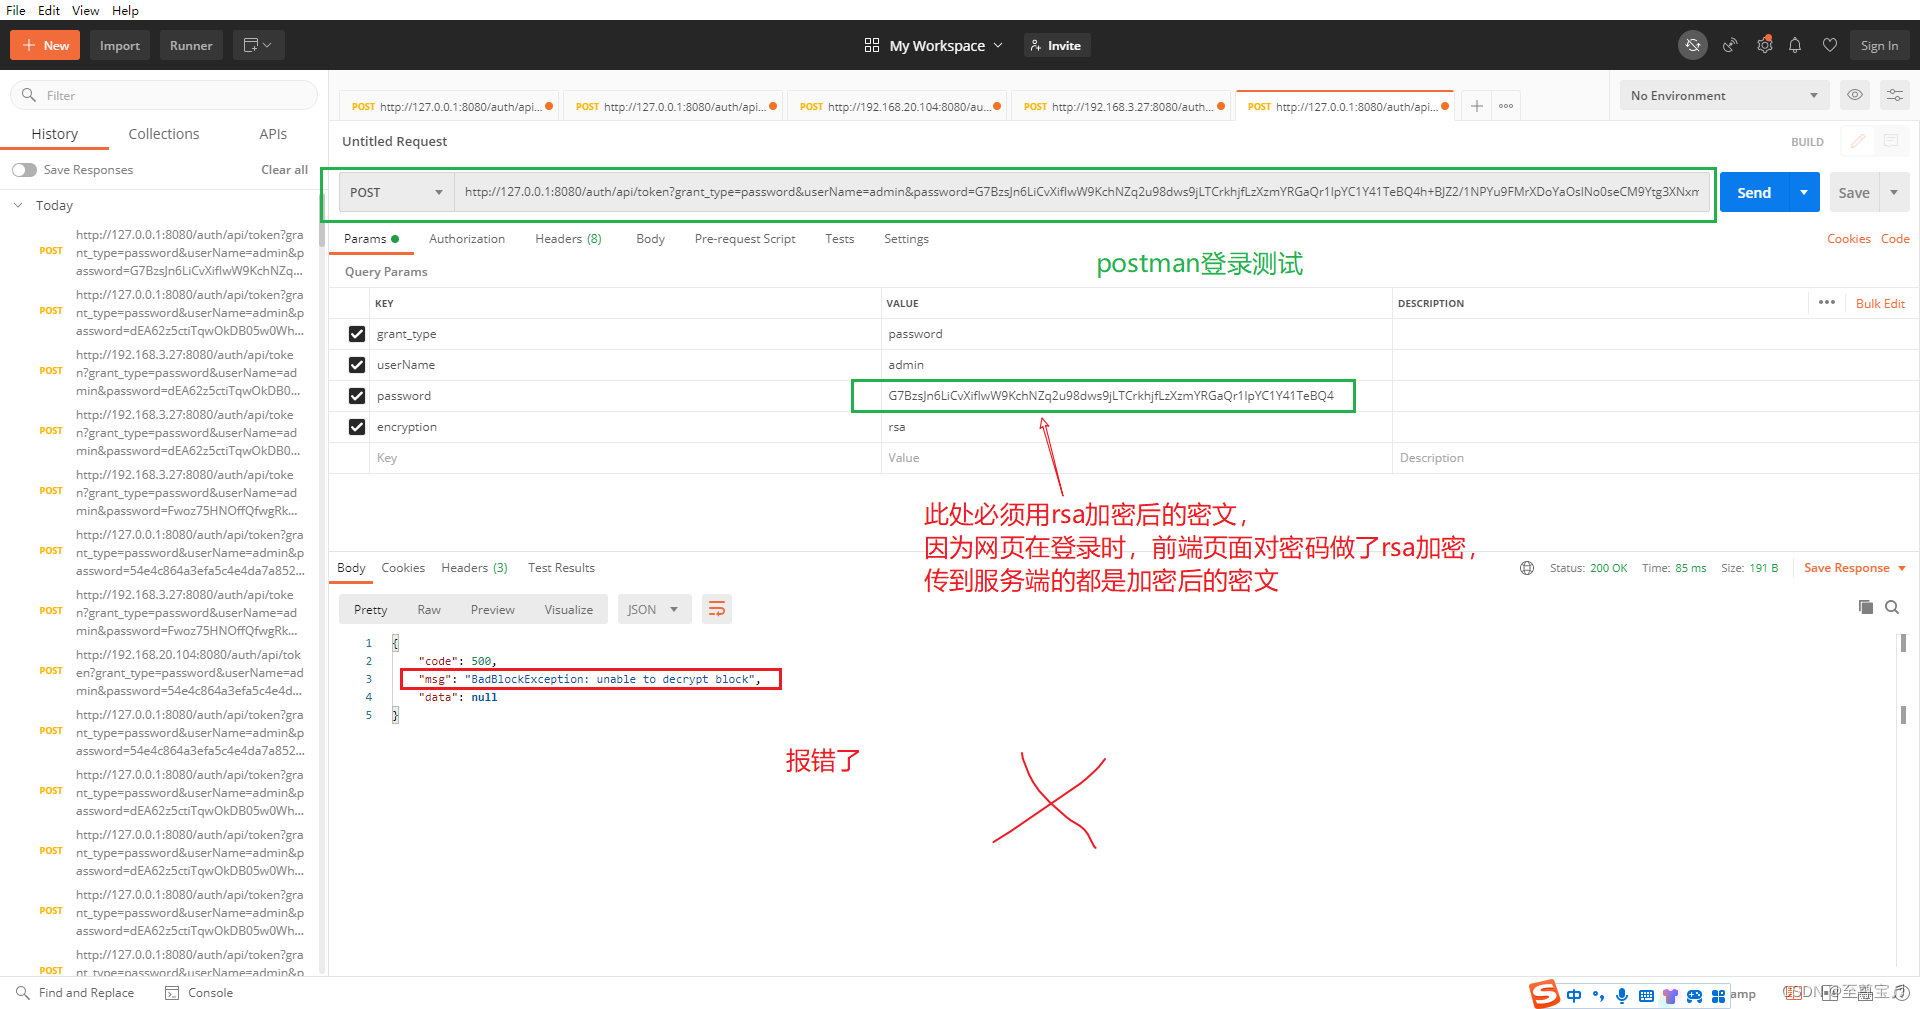Uncheck the encryption query parameter

coord(356,427)
